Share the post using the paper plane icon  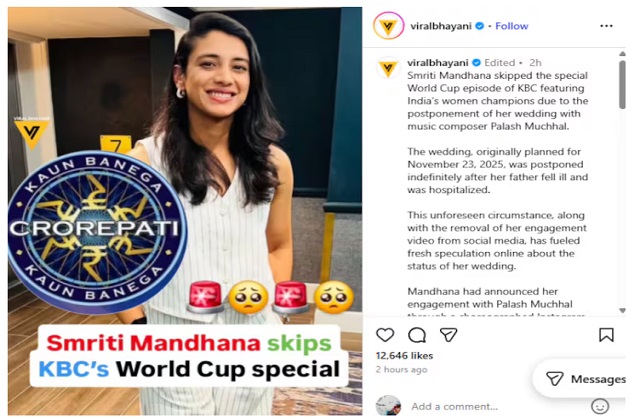coord(448,335)
